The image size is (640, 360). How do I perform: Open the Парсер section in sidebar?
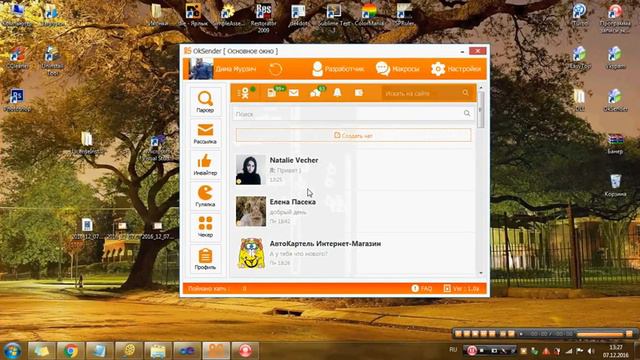click(x=205, y=102)
